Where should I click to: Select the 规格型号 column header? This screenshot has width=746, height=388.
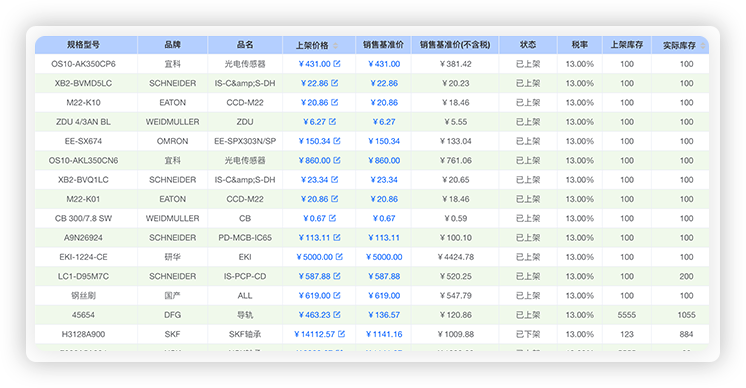[x=83, y=45]
